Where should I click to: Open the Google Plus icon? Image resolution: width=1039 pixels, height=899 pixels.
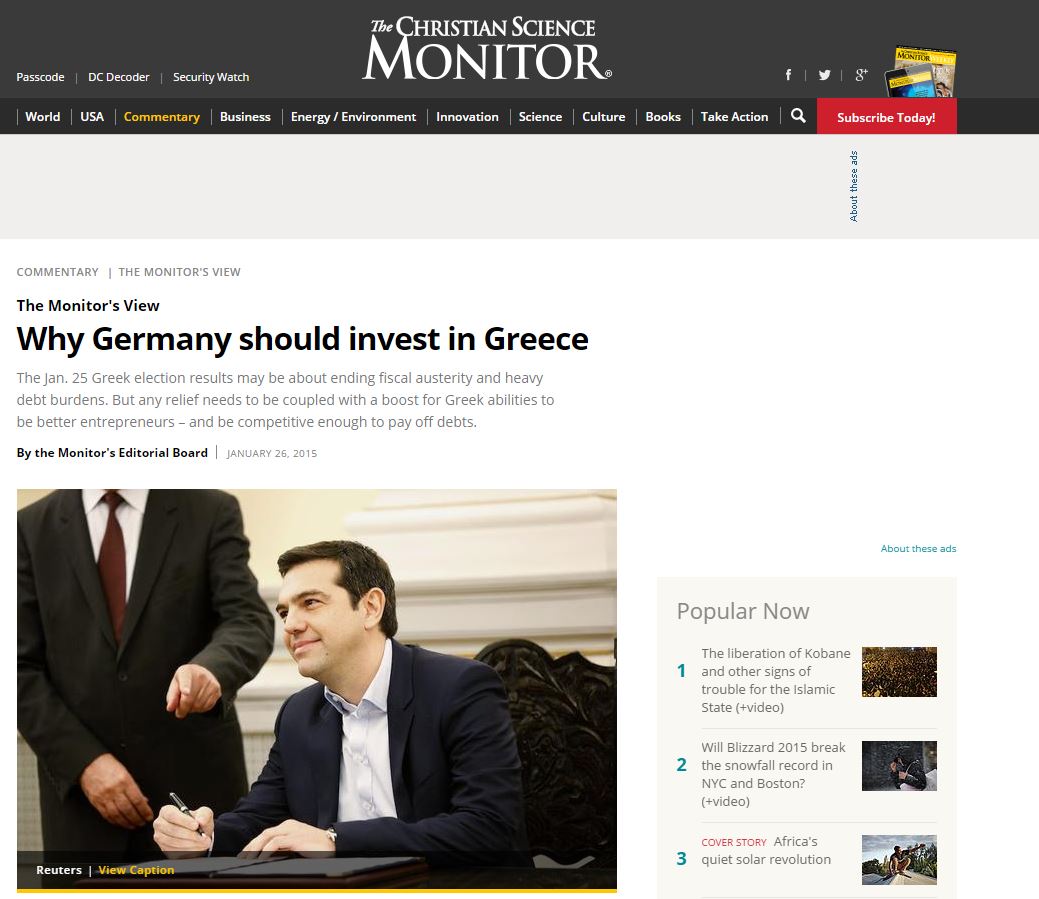pos(861,75)
